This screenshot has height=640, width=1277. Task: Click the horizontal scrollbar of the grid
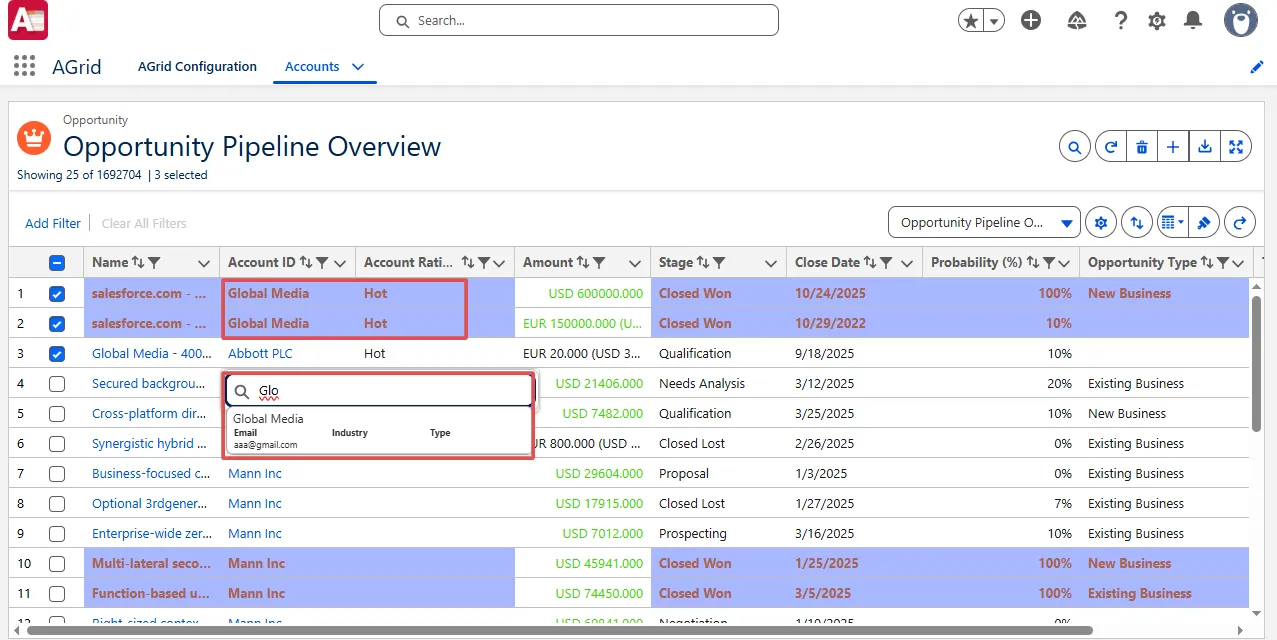point(560,631)
